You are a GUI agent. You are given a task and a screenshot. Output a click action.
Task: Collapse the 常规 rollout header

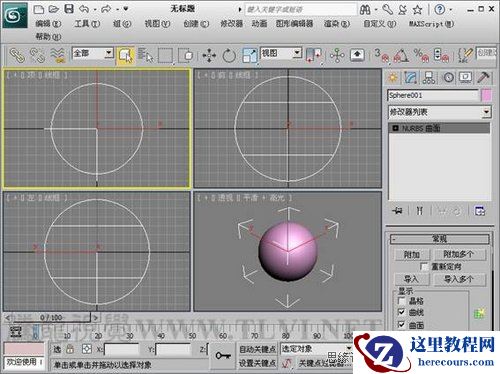tap(440, 239)
